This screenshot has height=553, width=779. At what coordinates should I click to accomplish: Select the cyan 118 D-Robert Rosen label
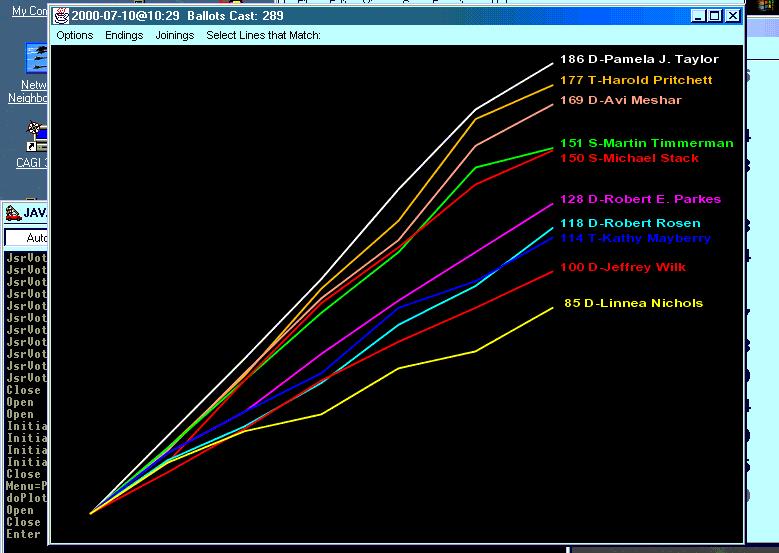coord(630,223)
